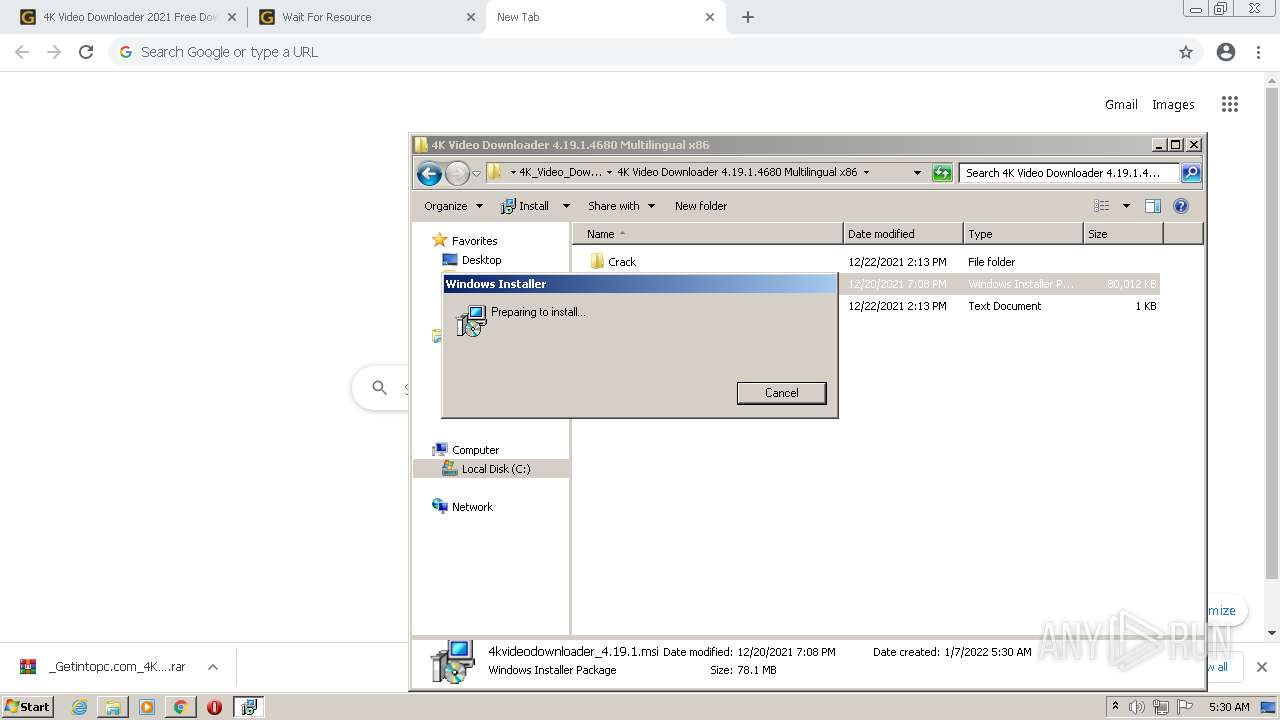The image size is (1280, 720).
Task: Refresh the Explorer address bar
Action: click(941, 173)
